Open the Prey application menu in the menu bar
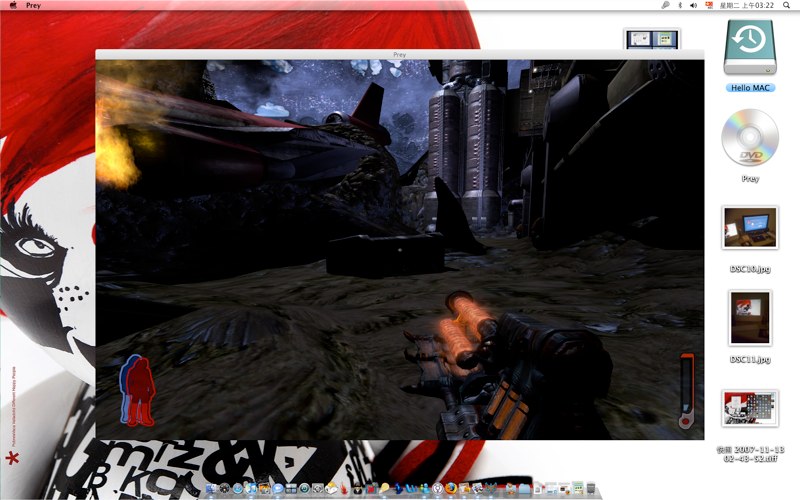This screenshot has height=500, width=800. (33, 5)
